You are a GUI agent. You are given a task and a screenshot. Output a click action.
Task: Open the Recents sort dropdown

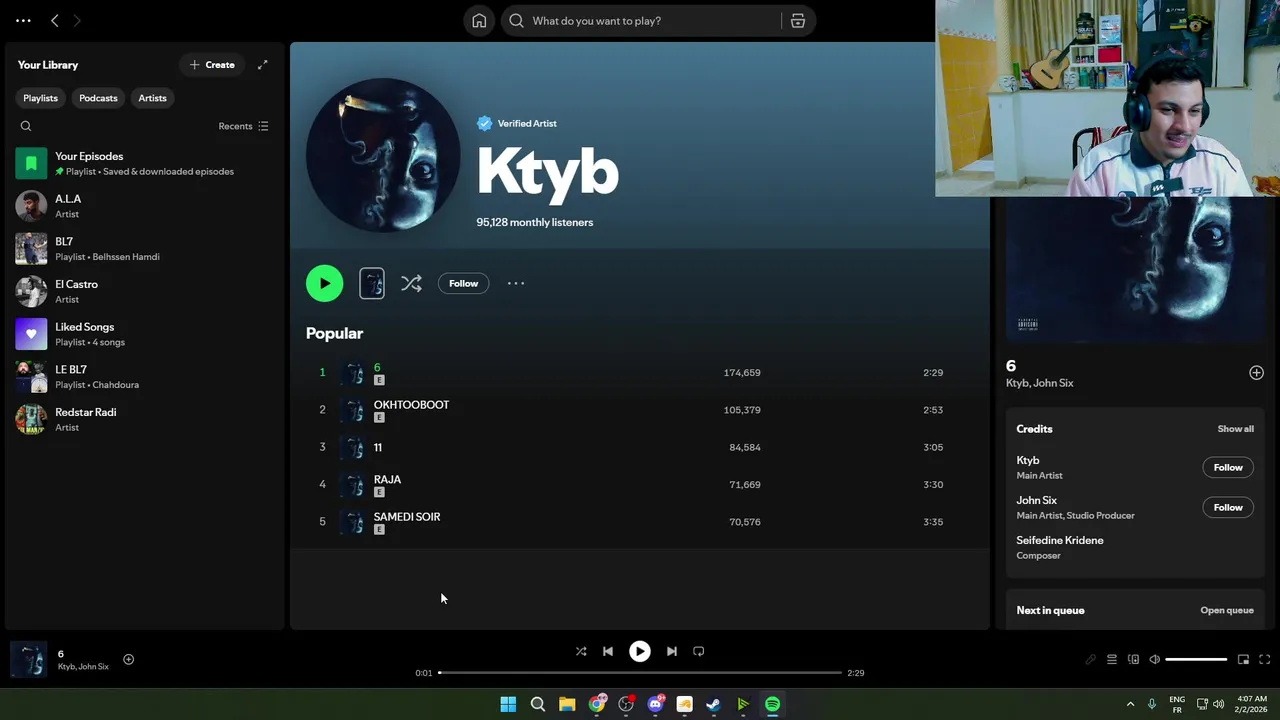243,126
